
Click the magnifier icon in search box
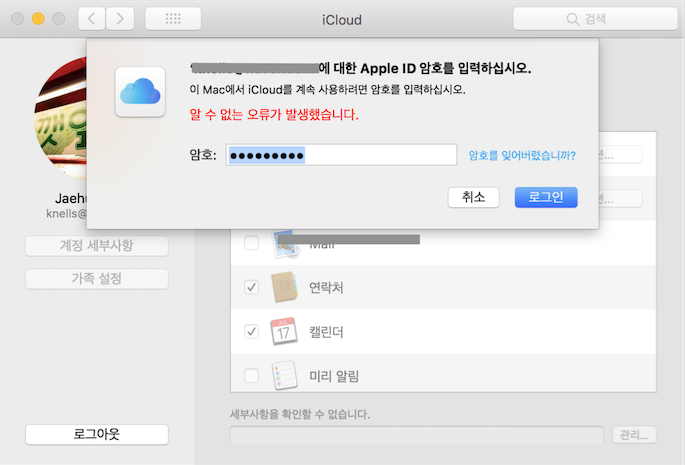click(x=573, y=19)
